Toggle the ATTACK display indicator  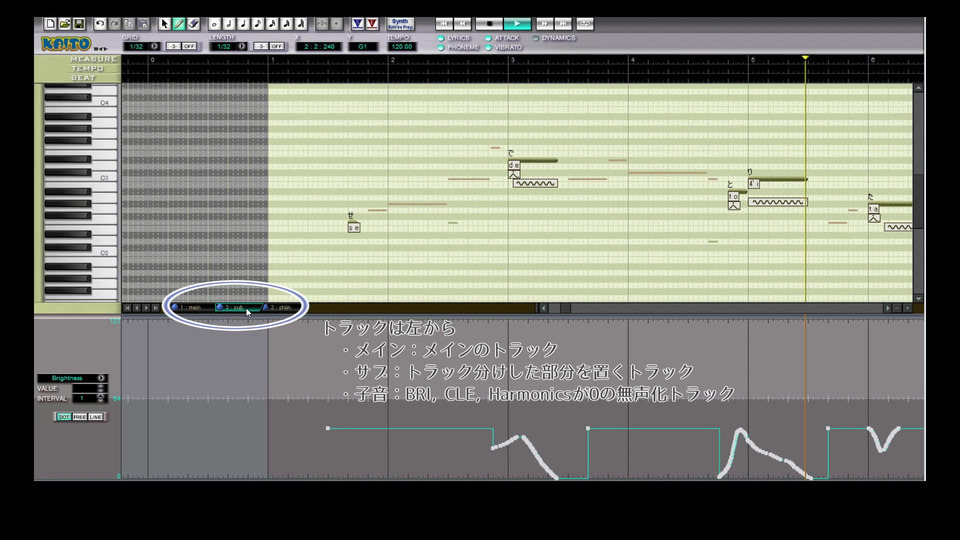coord(489,38)
